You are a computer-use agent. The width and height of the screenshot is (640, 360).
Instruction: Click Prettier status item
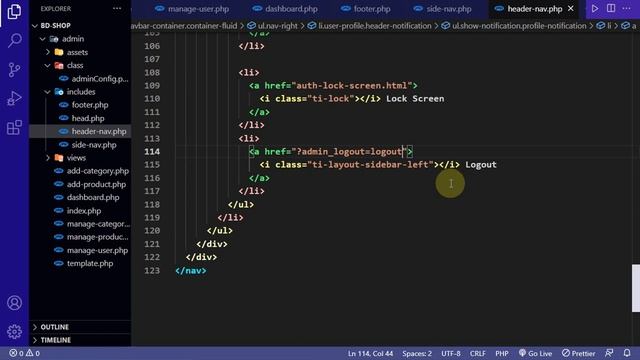[578, 353]
